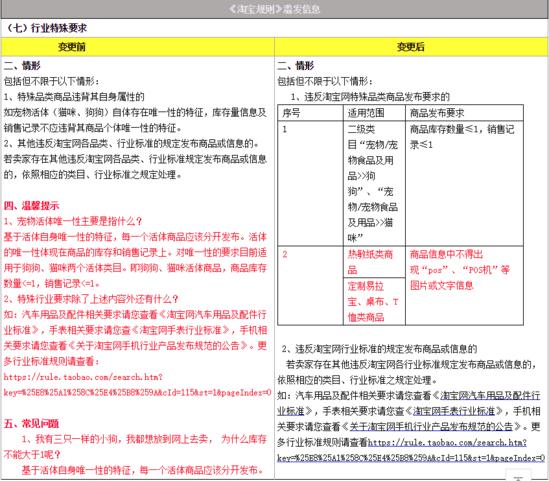
Task: Click the gray 《淘宝规则》变更信息 title bar
Action: pos(274,9)
